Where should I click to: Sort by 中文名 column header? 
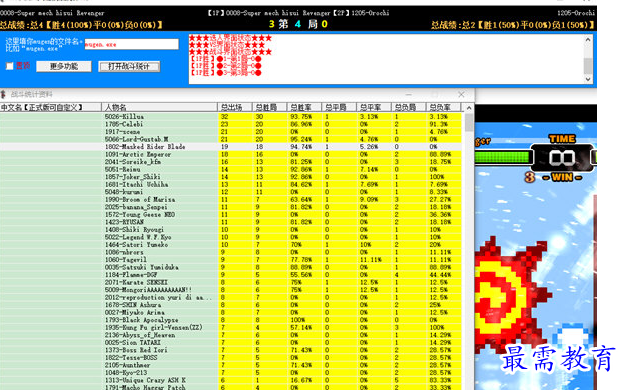(x=51, y=107)
